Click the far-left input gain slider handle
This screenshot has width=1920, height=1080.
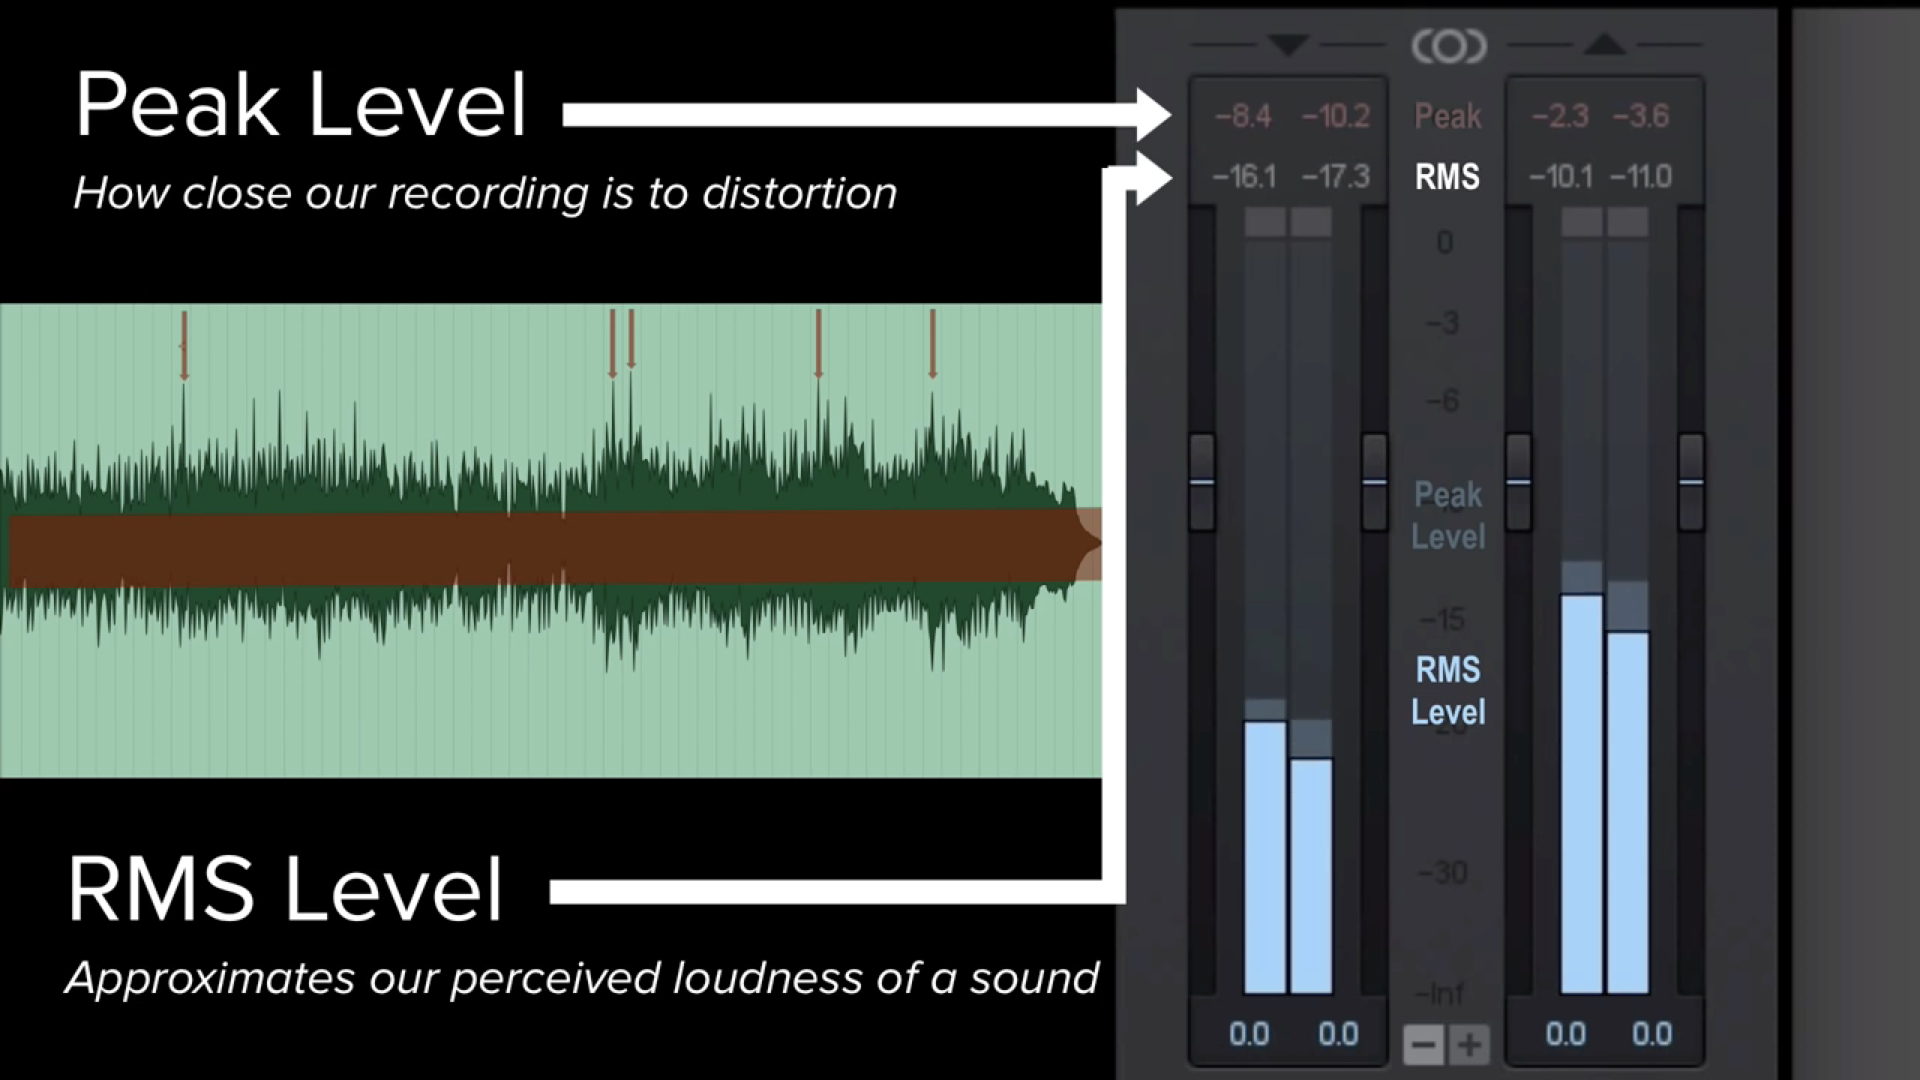(x=1202, y=482)
